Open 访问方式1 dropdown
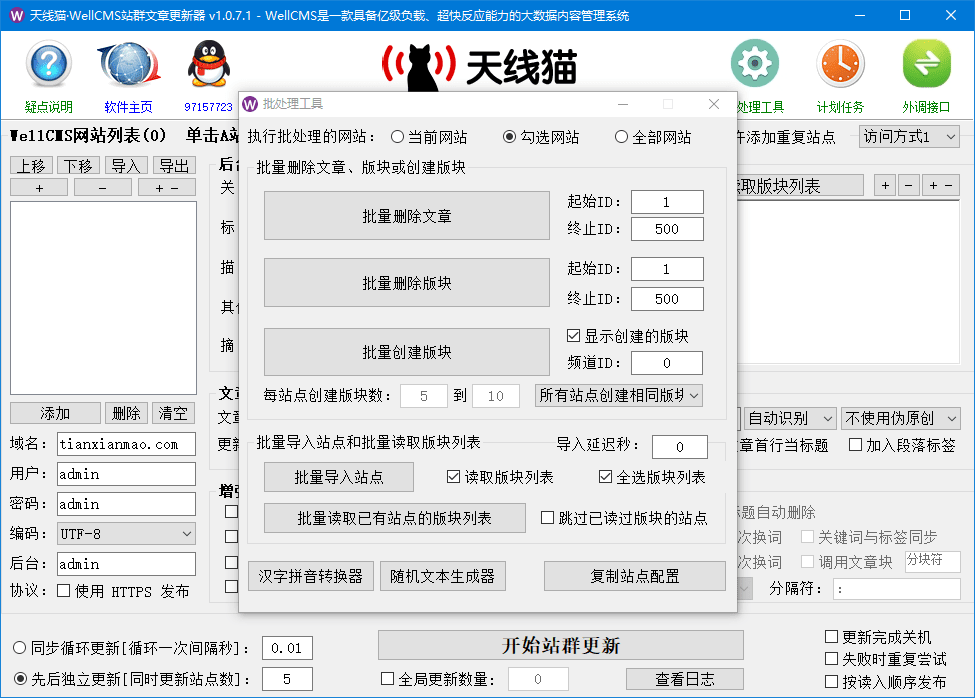 click(x=909, y=137)
